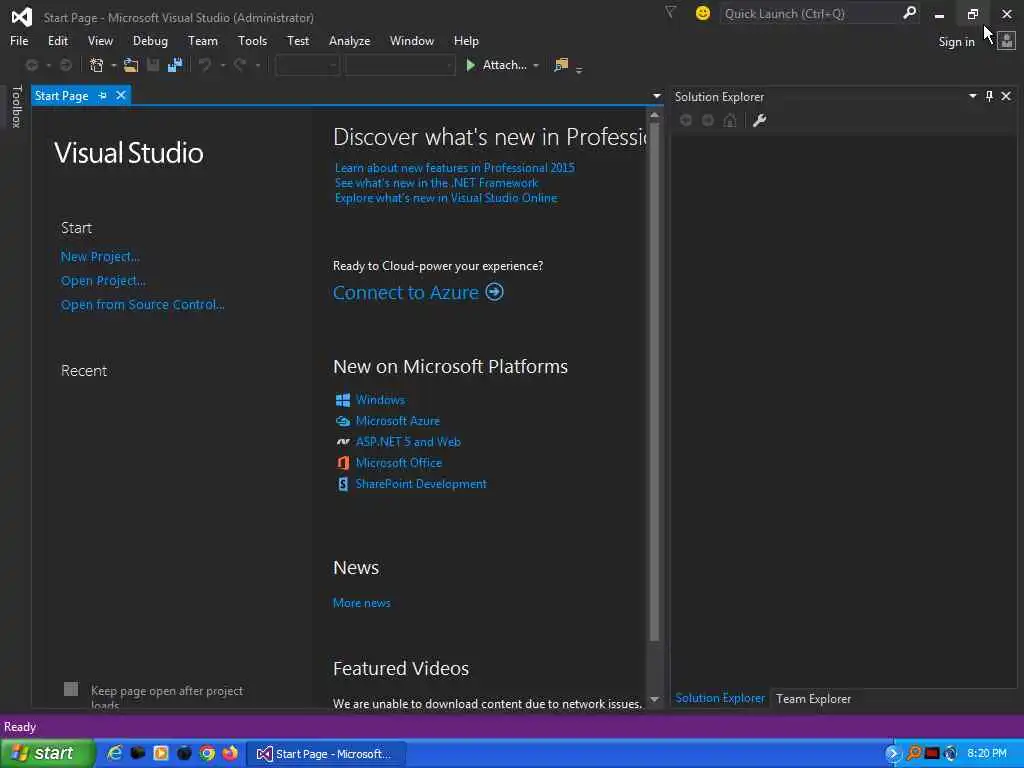Image resolution: width=1024 pixels, height=768 pixels.
Task: Click the SharePoint icon in platforms list
Action: coord(343,484)
